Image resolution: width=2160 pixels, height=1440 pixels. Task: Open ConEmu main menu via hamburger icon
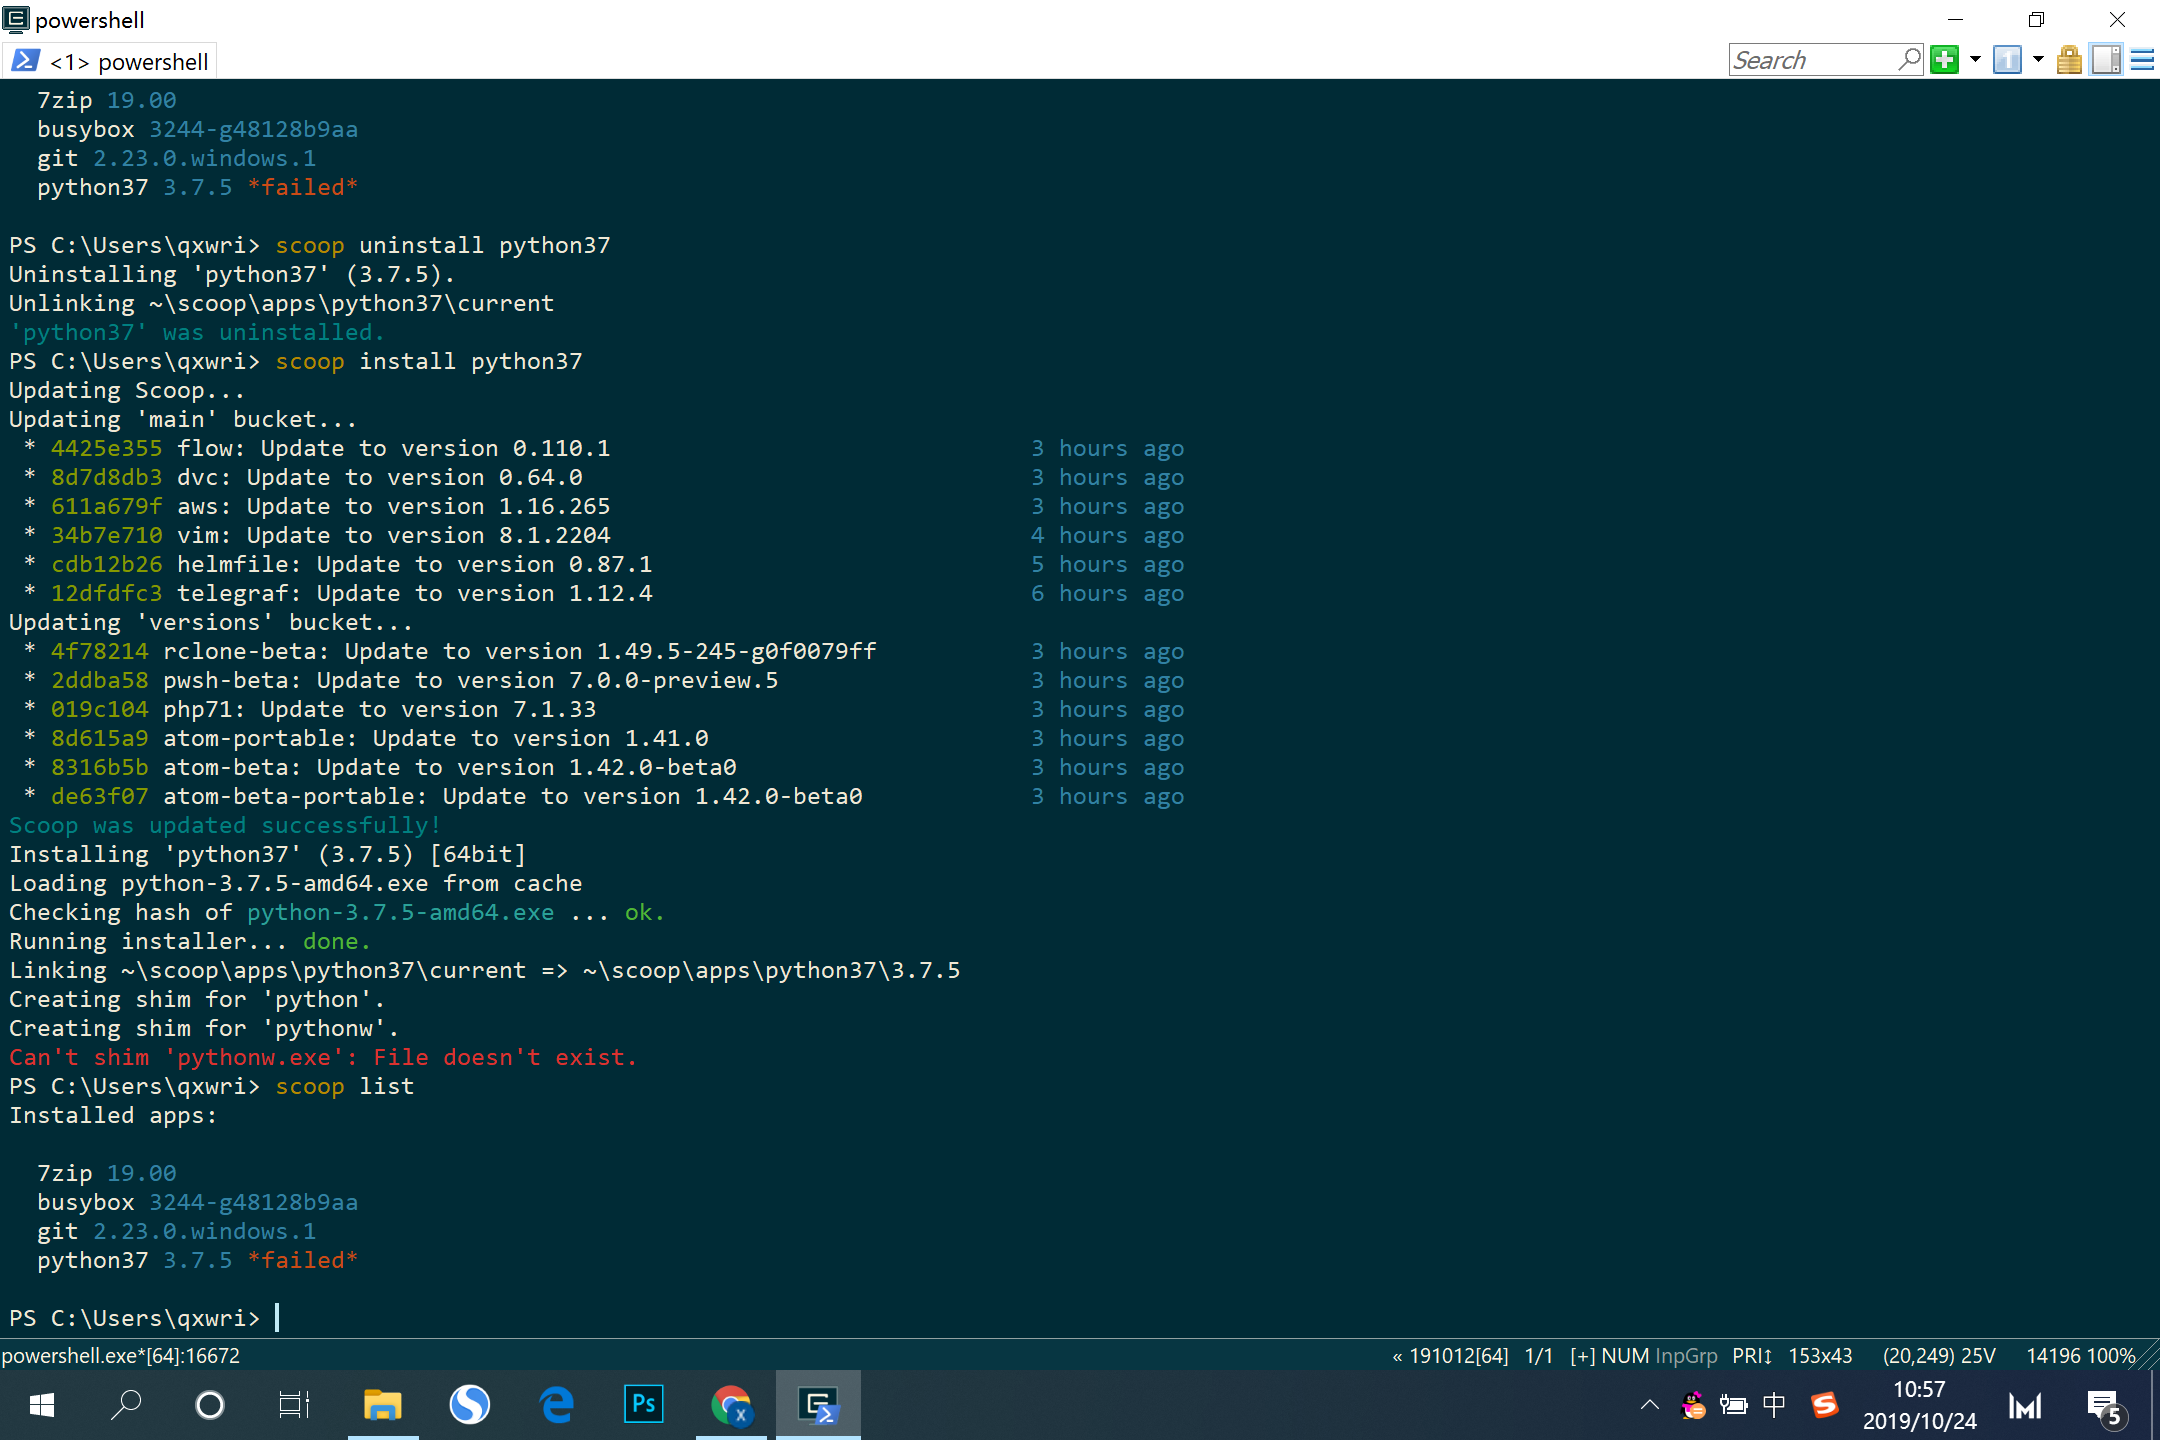click(x=2142, y=60)
